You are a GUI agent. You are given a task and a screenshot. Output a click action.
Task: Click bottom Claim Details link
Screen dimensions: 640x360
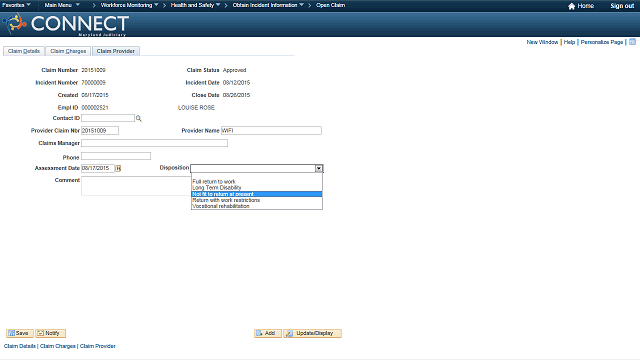pos(20,346)
